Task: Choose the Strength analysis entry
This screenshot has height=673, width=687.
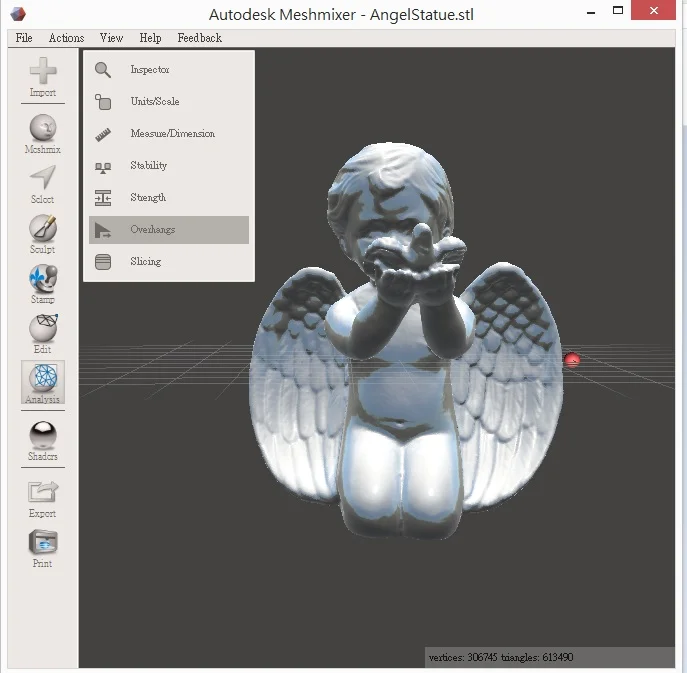Action: tap(169, 198)
